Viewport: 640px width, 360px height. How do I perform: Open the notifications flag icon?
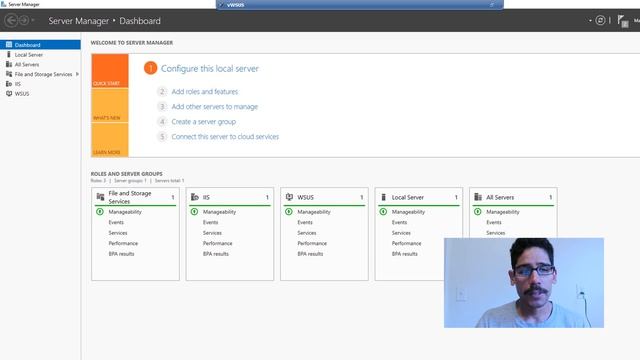coord(623,21)
